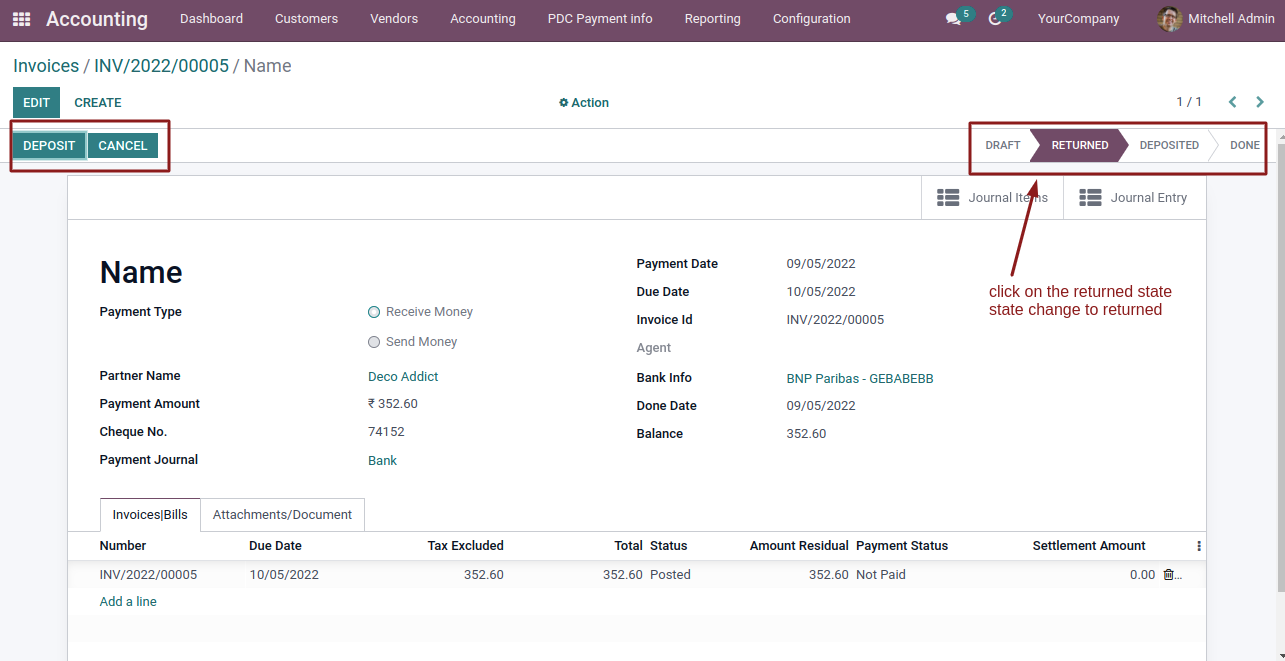Delete the INV/2022/00005 line trash icon
The width and height of the screenshot is (1285, 661).
(x=1168, y=575)
